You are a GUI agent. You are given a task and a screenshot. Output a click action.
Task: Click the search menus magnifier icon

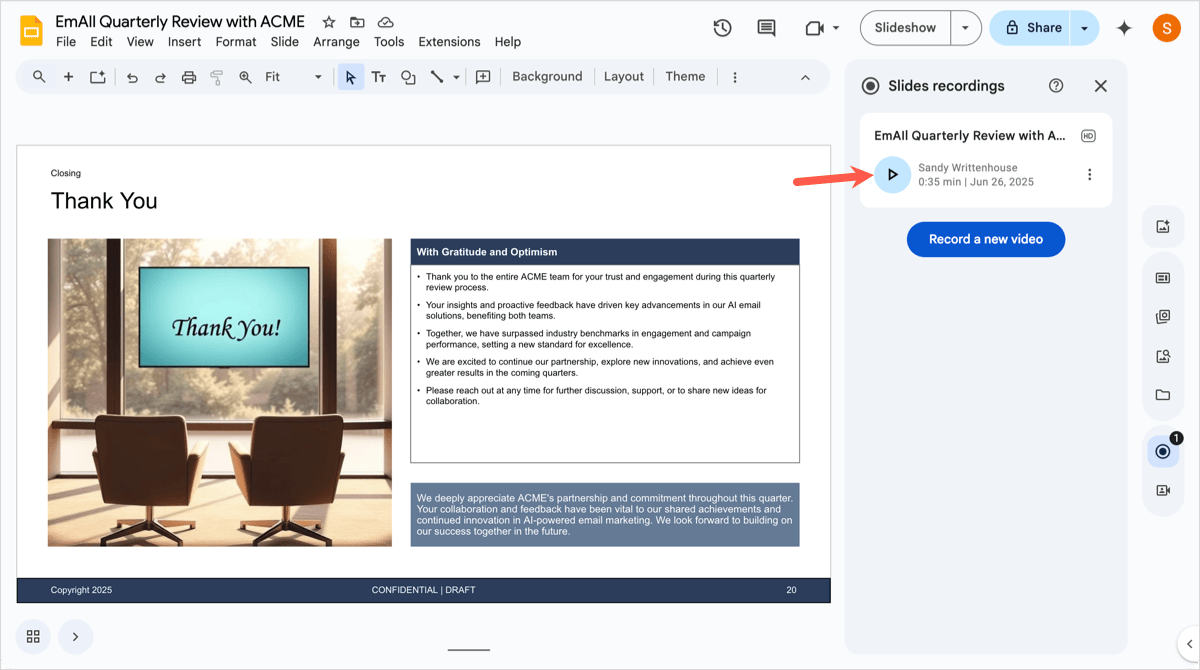point(39,77)
